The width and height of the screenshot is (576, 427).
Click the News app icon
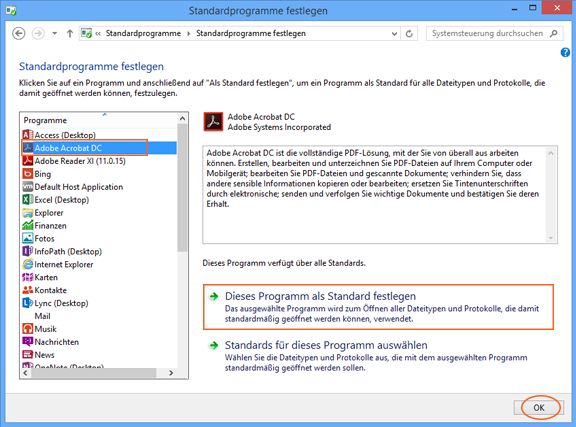point(28,355)
